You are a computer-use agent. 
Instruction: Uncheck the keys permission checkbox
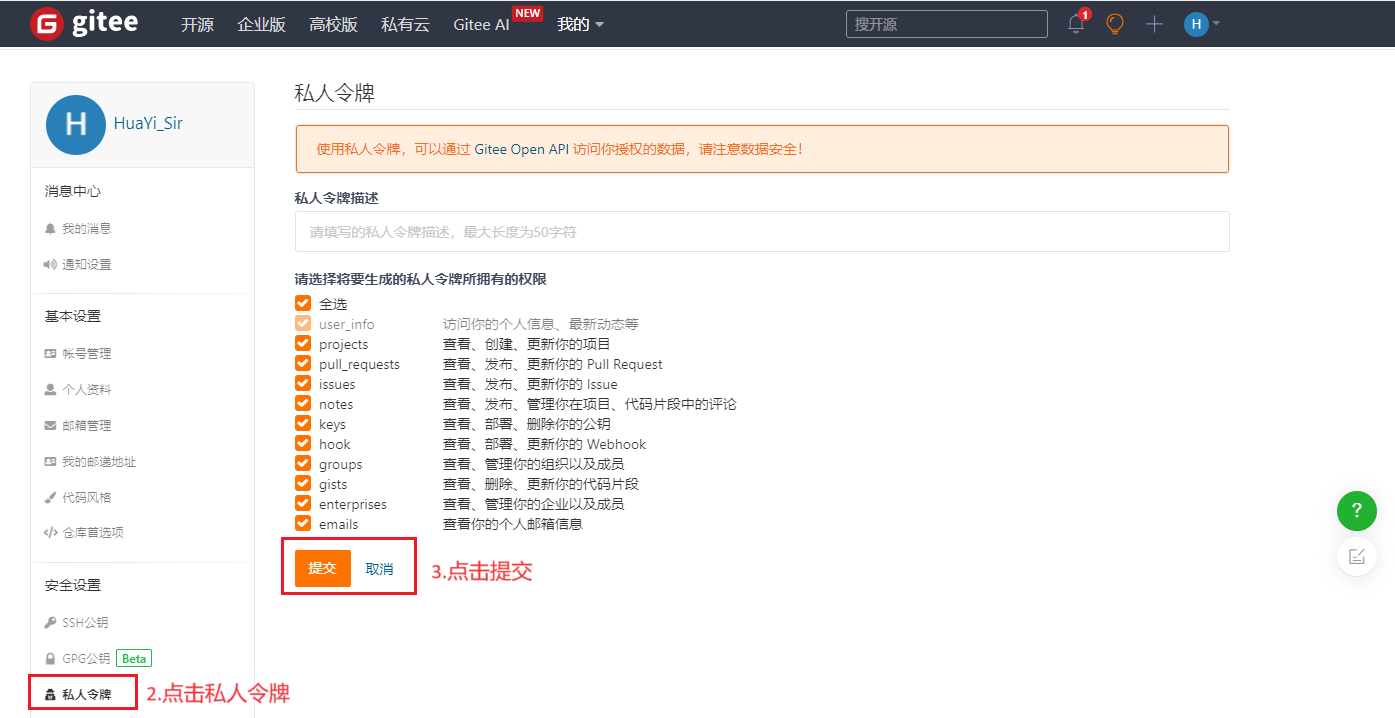point(303,423)
